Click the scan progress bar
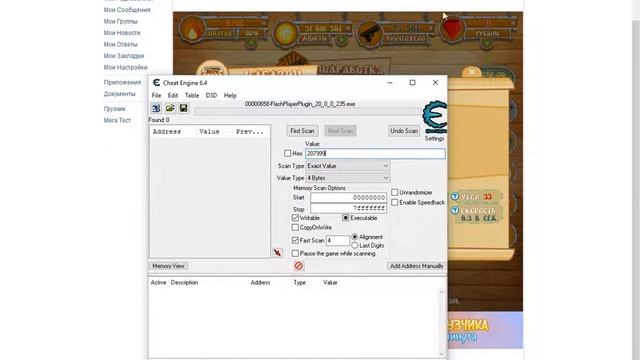The width and height of the screenshot is (640, 360). pos(308,112)
